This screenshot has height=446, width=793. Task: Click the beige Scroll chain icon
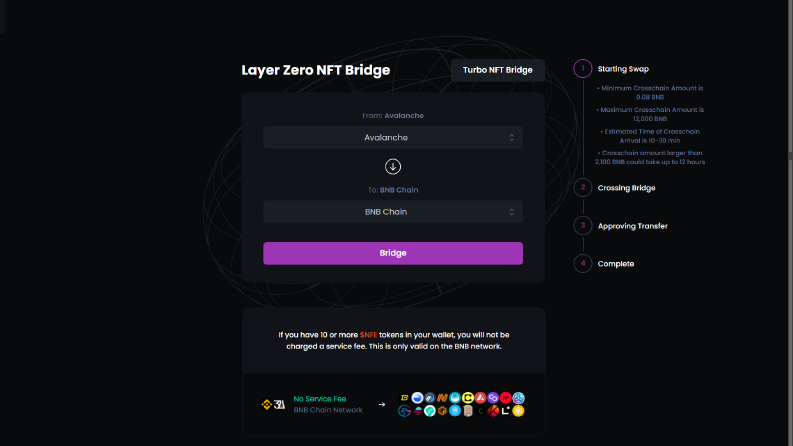468,411
